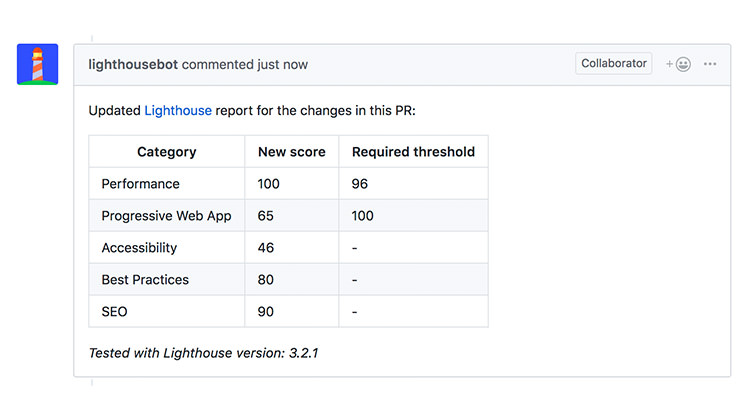Click the 'just now' comment timestamp

[282, 64]
